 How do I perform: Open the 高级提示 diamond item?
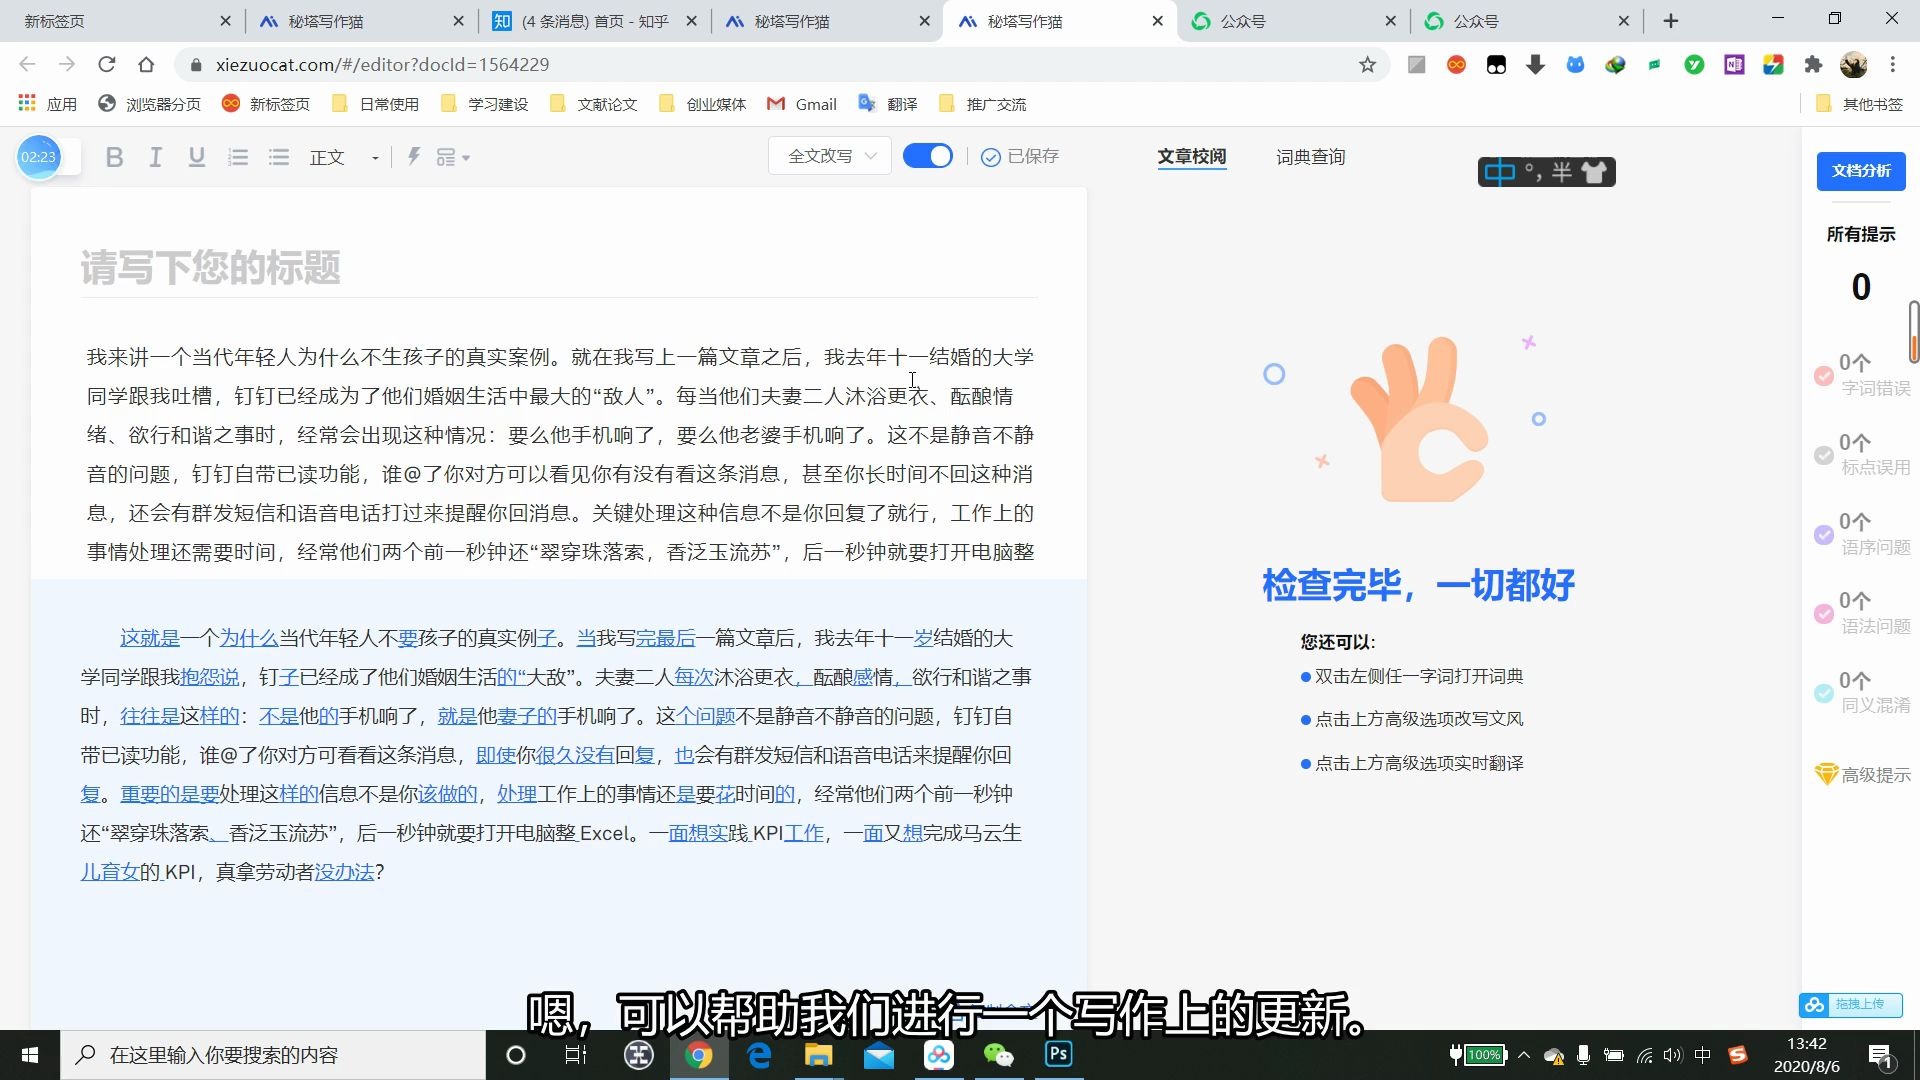pos(1862,775)
